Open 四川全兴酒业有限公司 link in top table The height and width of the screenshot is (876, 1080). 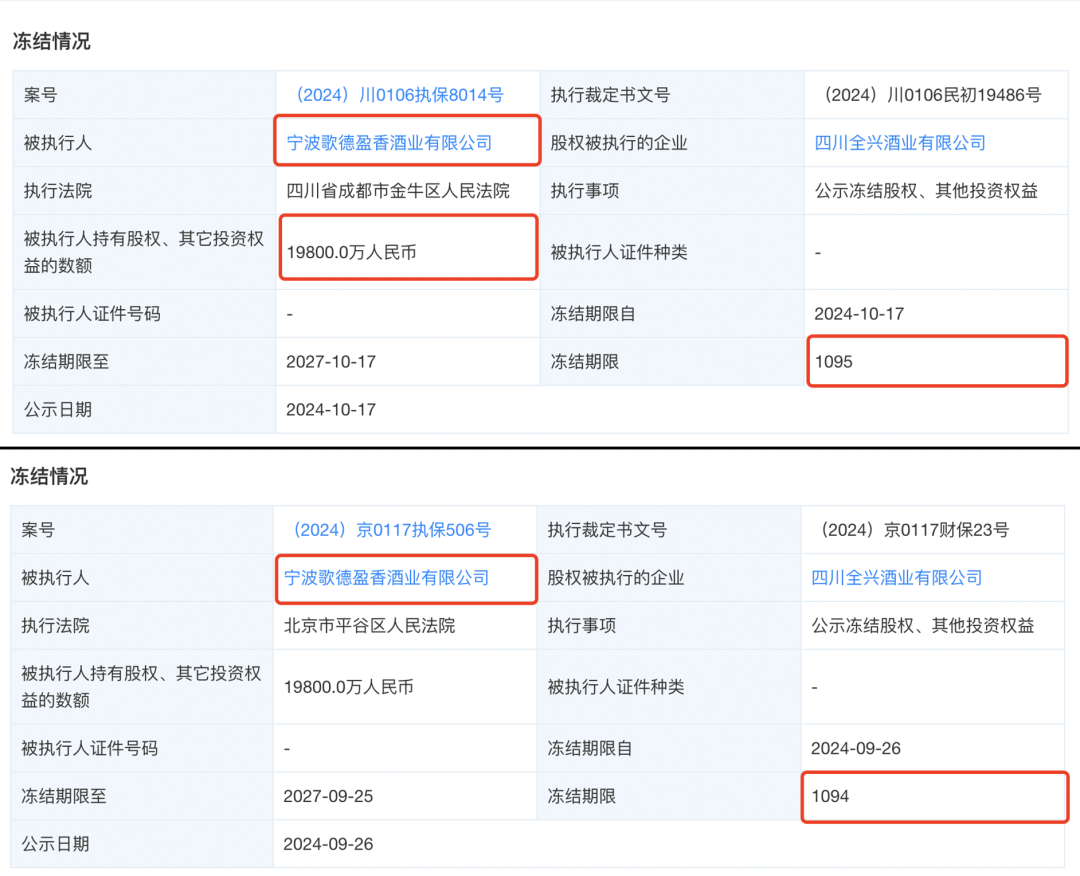[900, 143]
